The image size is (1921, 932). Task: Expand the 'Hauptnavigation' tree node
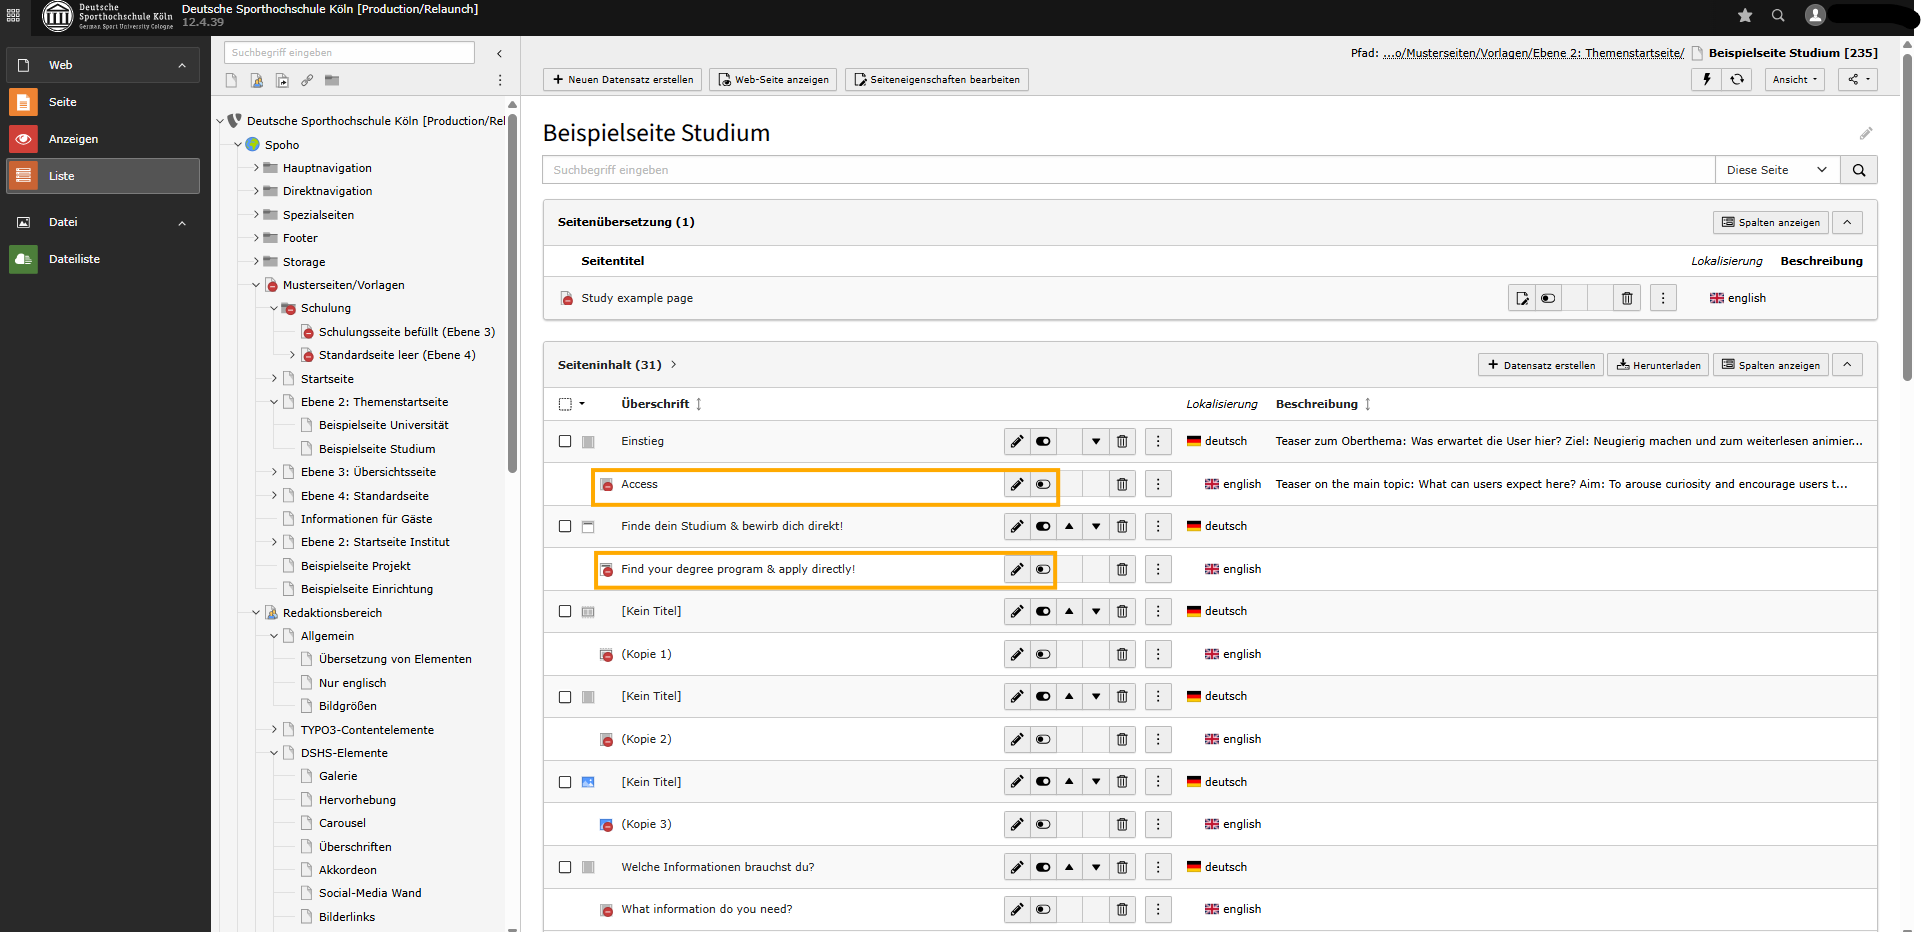click(256, 168)
